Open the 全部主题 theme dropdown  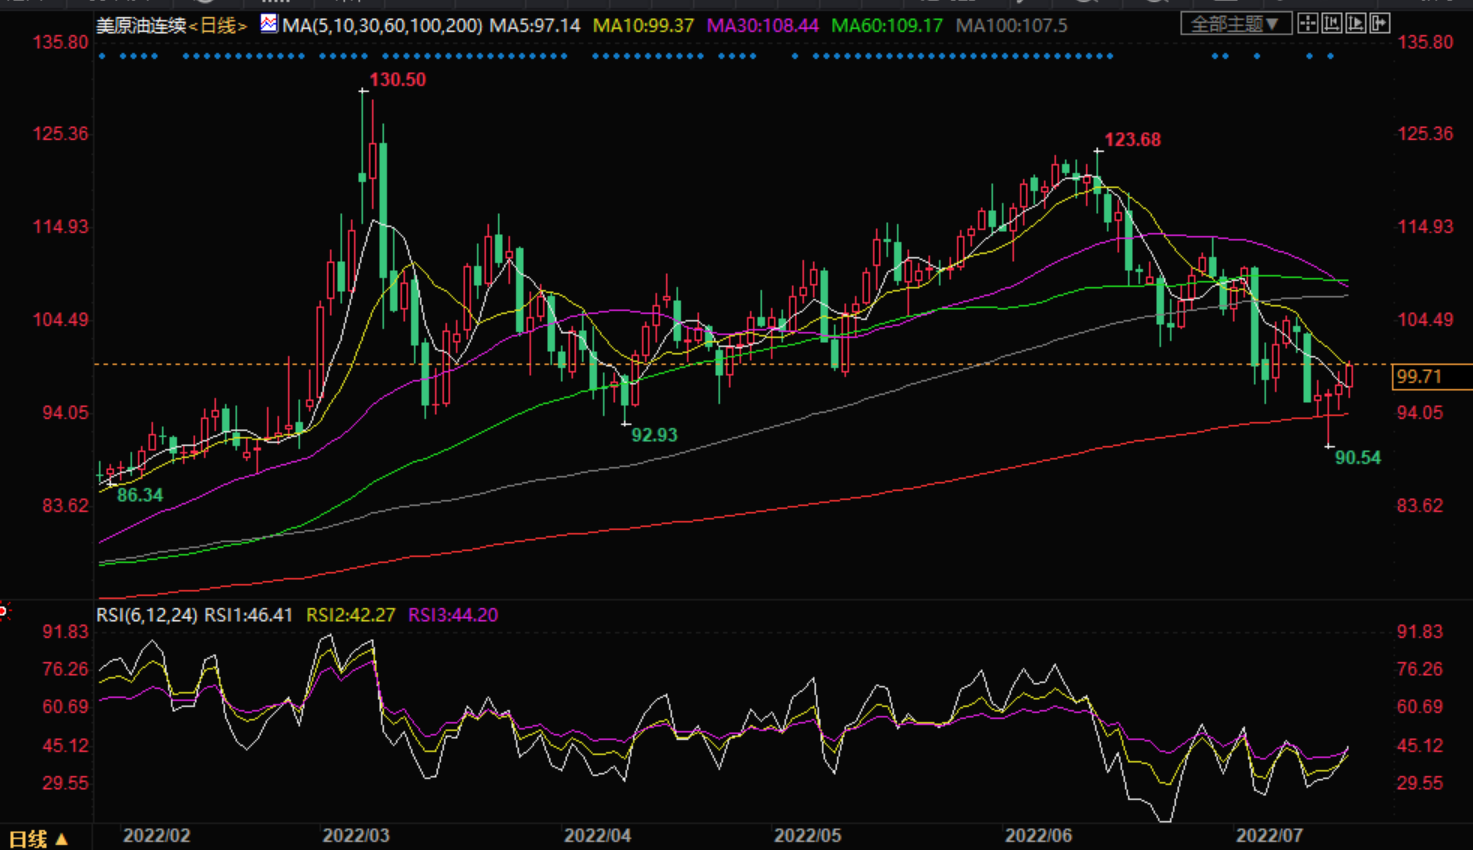click(1235, 24)
